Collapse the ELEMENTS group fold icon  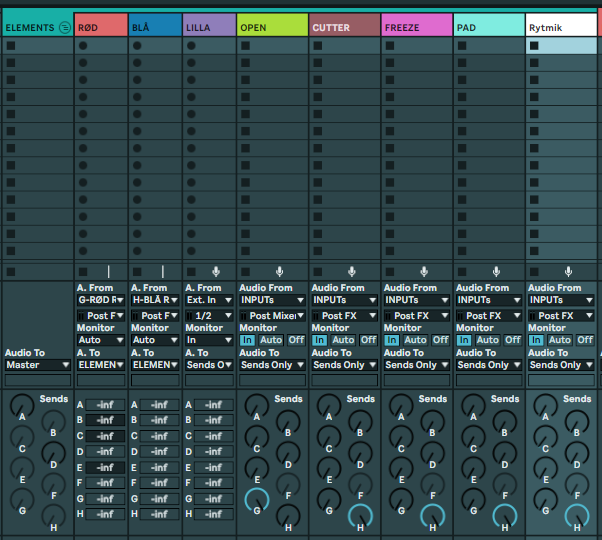[65, 27]
